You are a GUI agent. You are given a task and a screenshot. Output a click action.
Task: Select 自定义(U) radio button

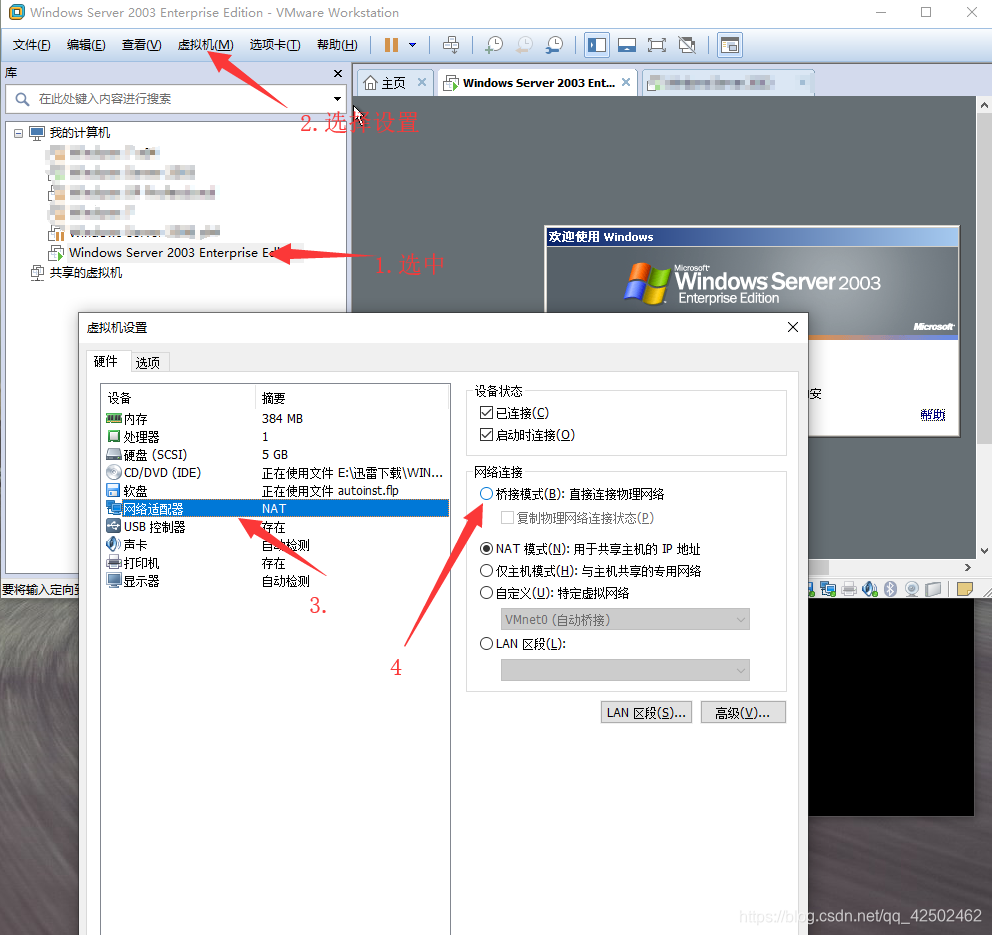coord(486,593)
